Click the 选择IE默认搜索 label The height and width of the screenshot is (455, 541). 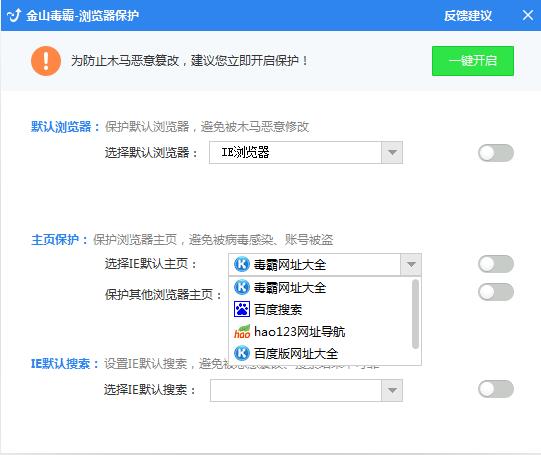pyautogui.click(x=150, y=390)
